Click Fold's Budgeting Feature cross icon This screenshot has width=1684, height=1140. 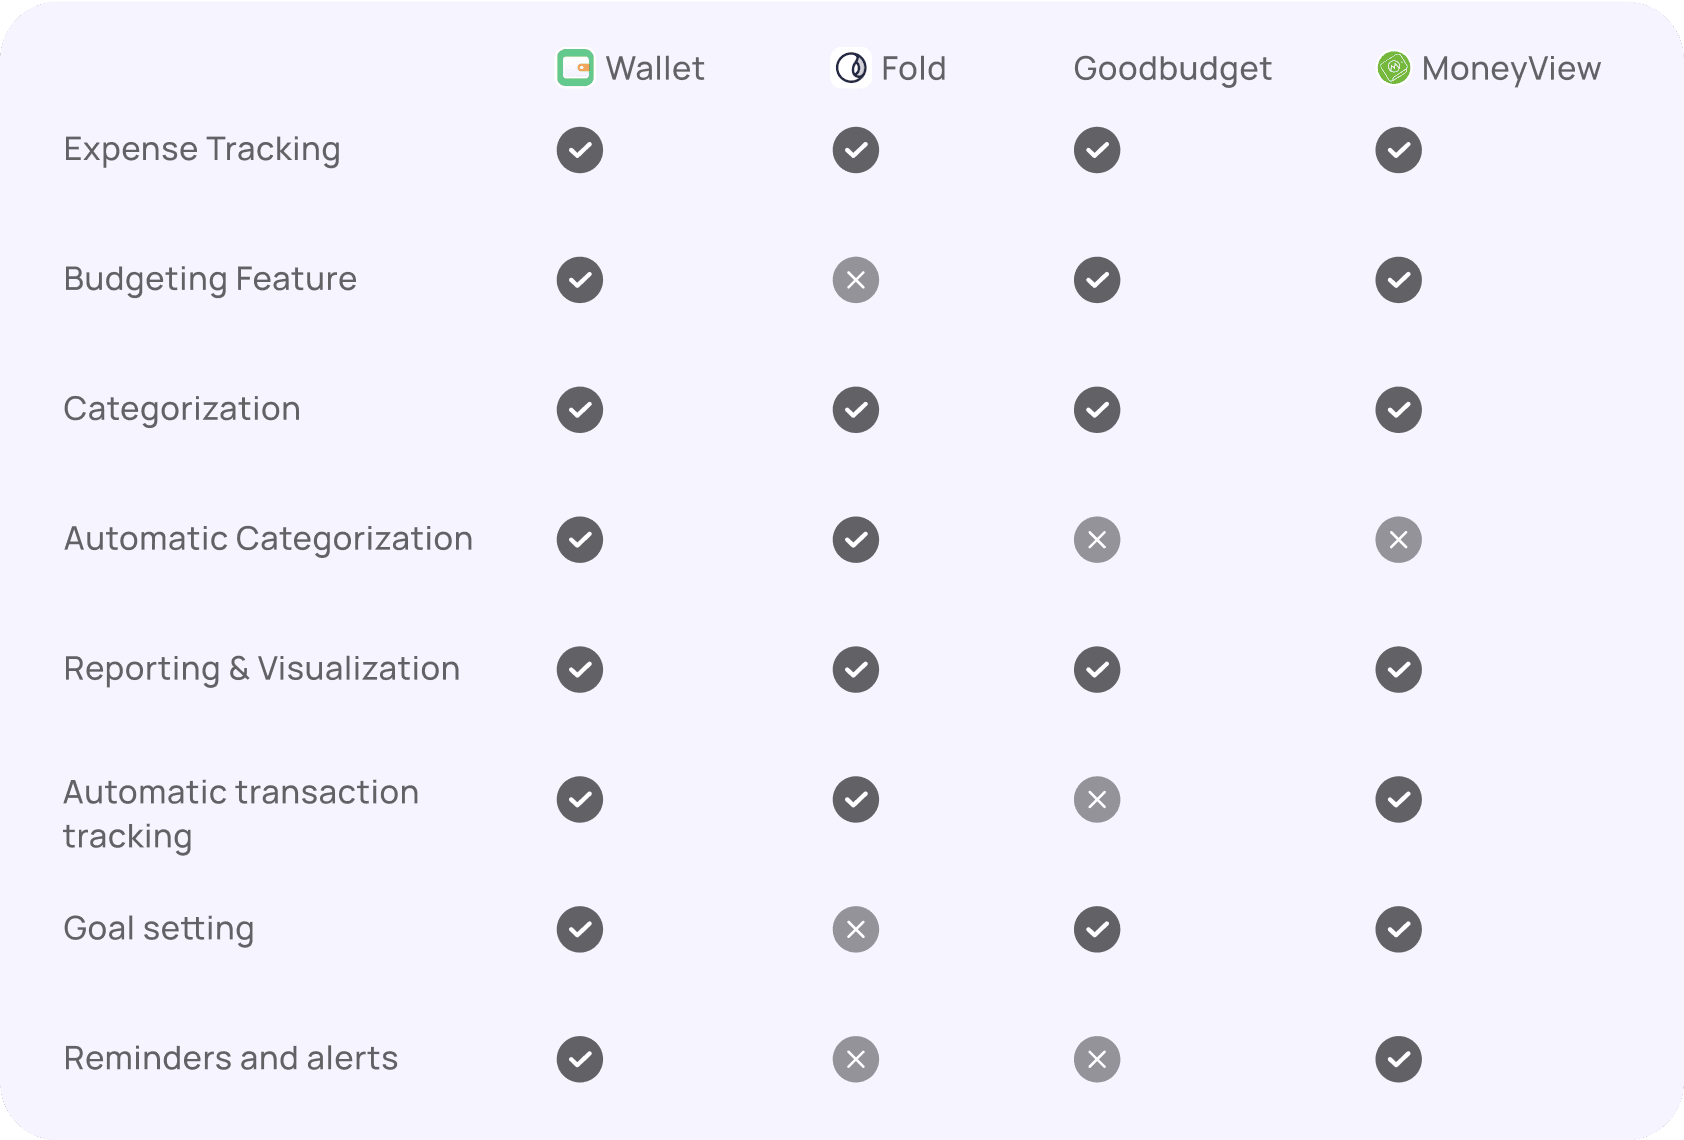tap(855, 280)
